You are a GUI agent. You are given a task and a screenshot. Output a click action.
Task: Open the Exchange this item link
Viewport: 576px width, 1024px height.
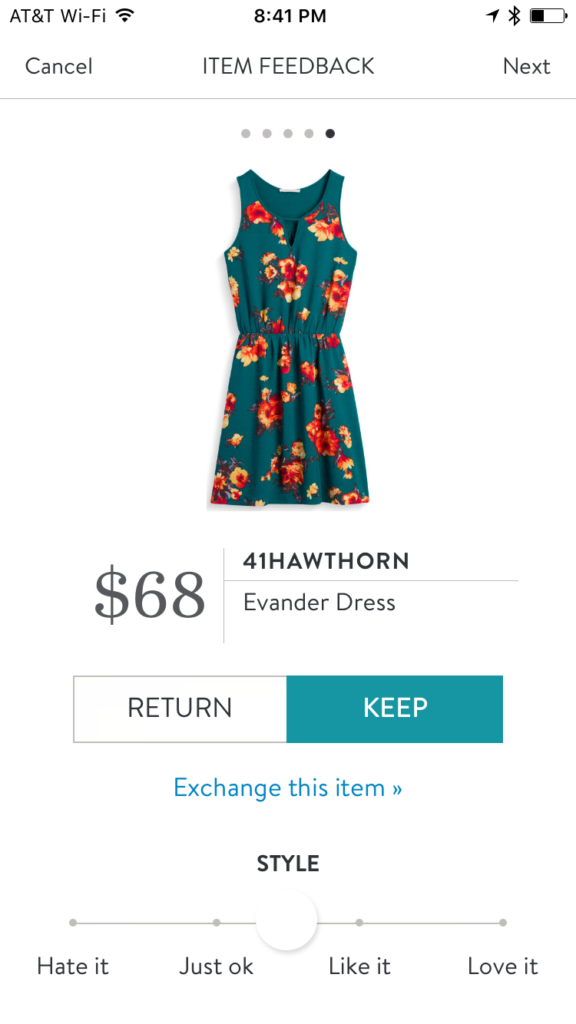click(x=288, y=788)
